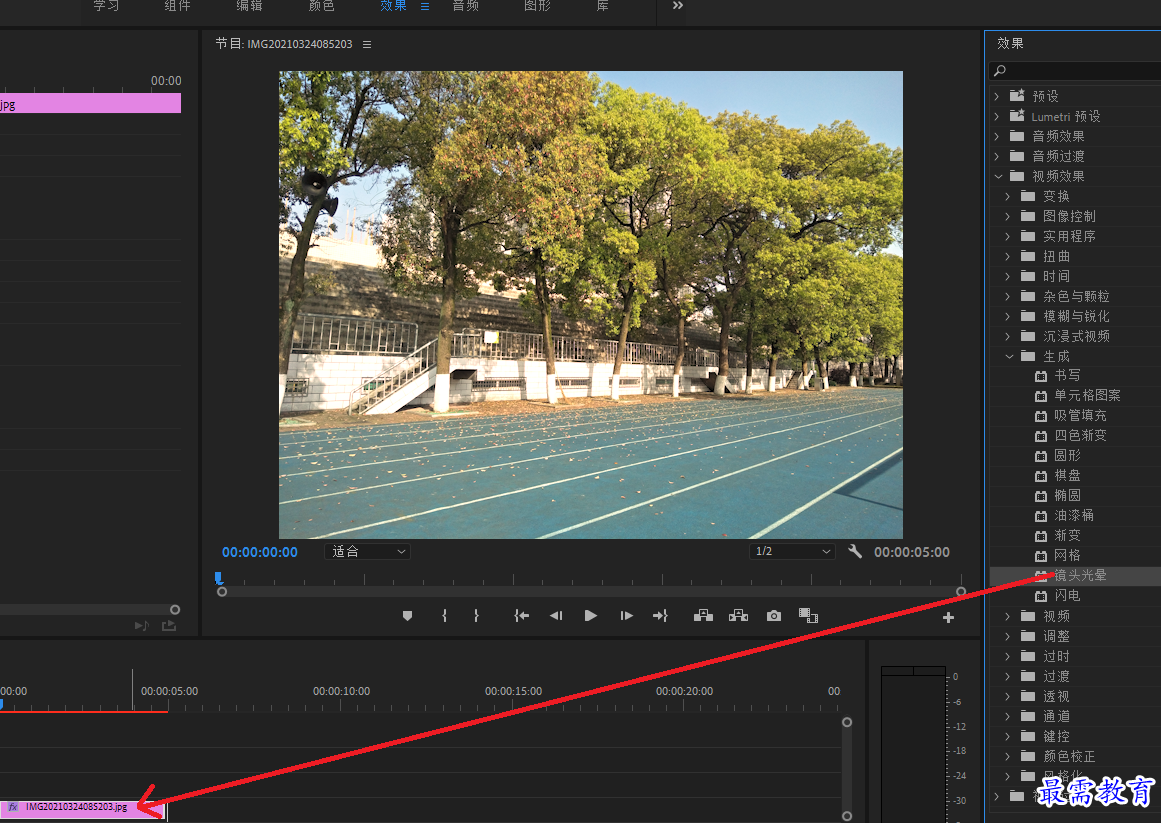
Task: Click the search field in Effects panel
Action: (x=1075, y=70)
